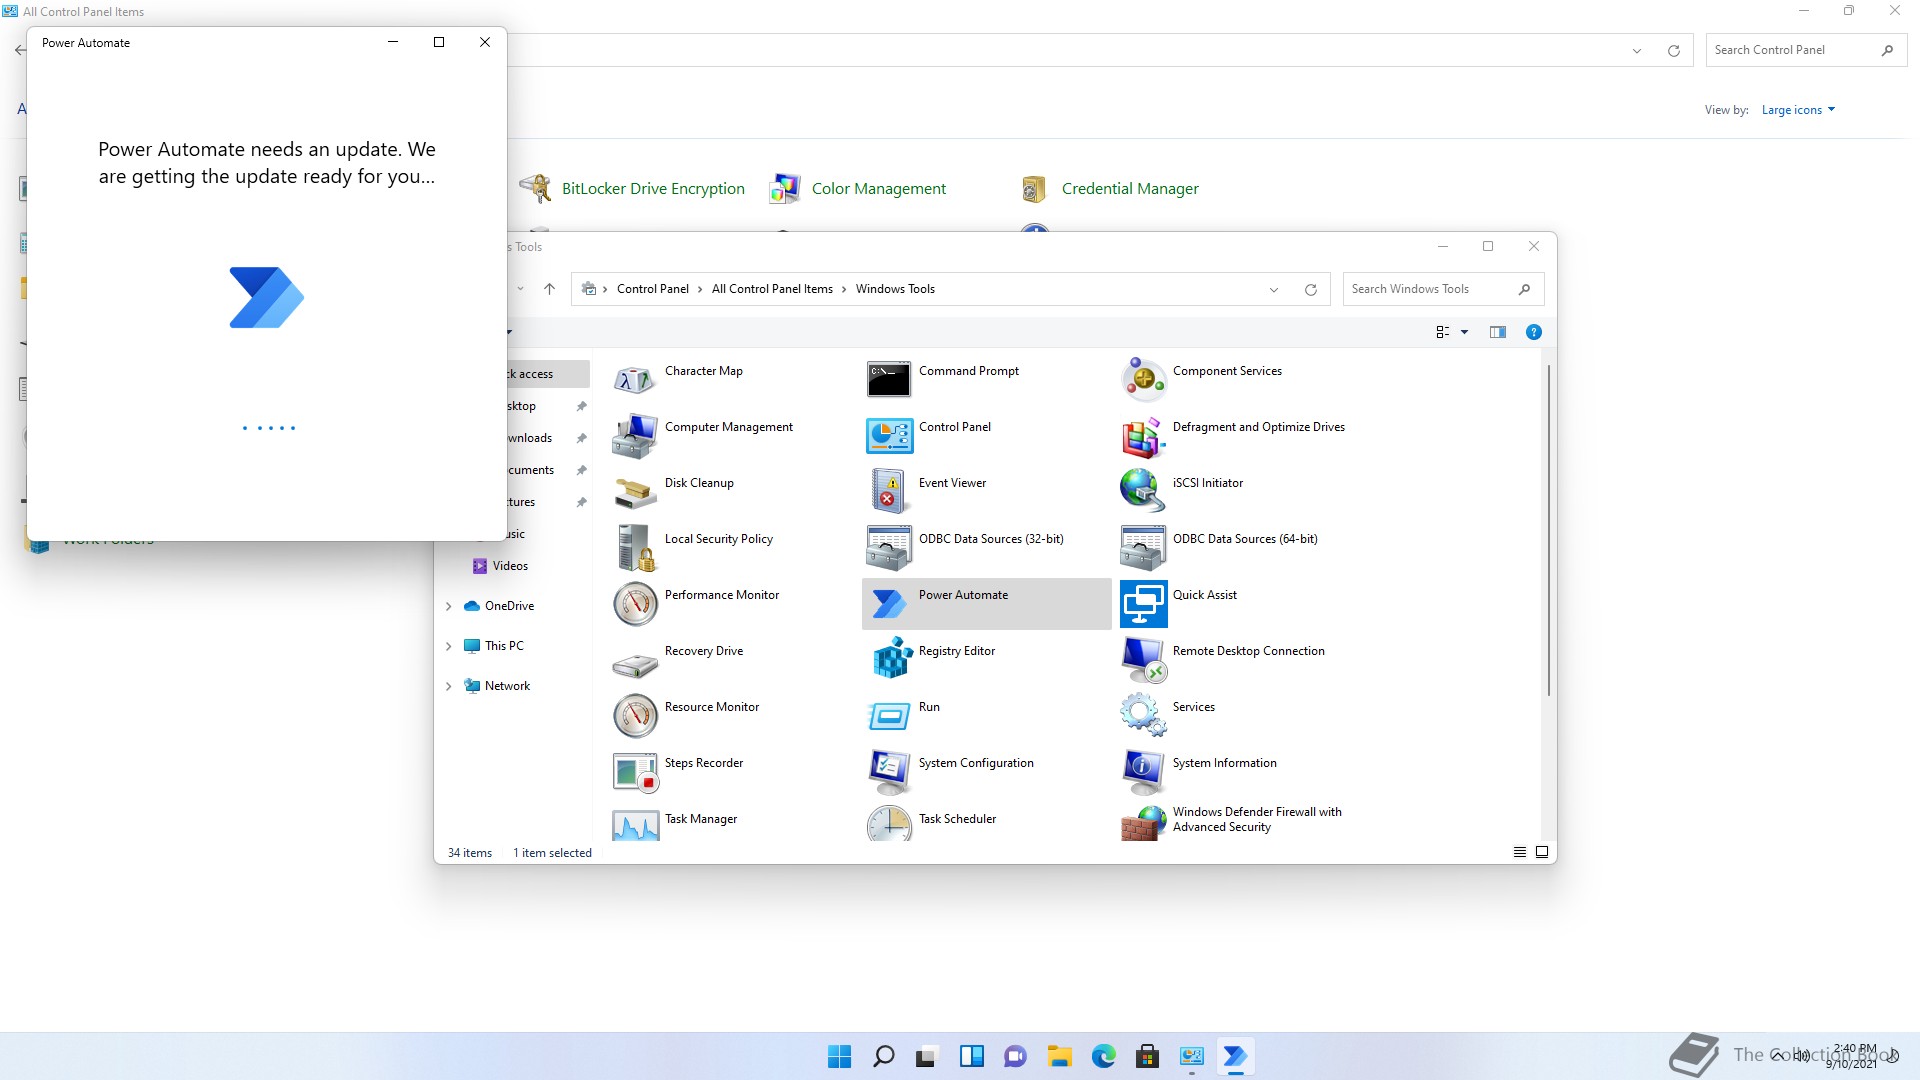Viewport: 1920px width, 1080px height.
Task: Expand Network in navigation pane
Action: [x=448, y=686]
